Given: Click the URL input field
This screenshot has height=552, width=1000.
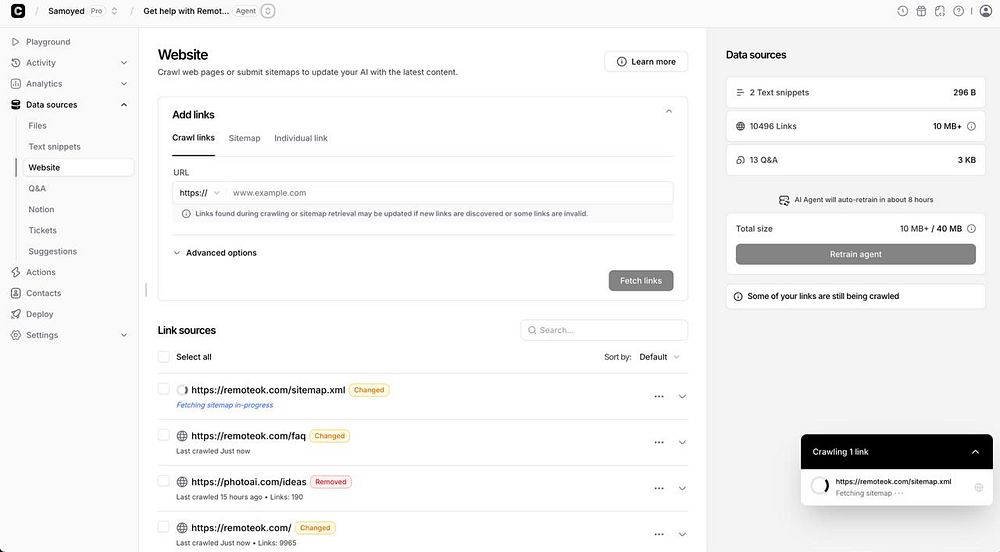Looking at the screenshot, I should [448, 193].
